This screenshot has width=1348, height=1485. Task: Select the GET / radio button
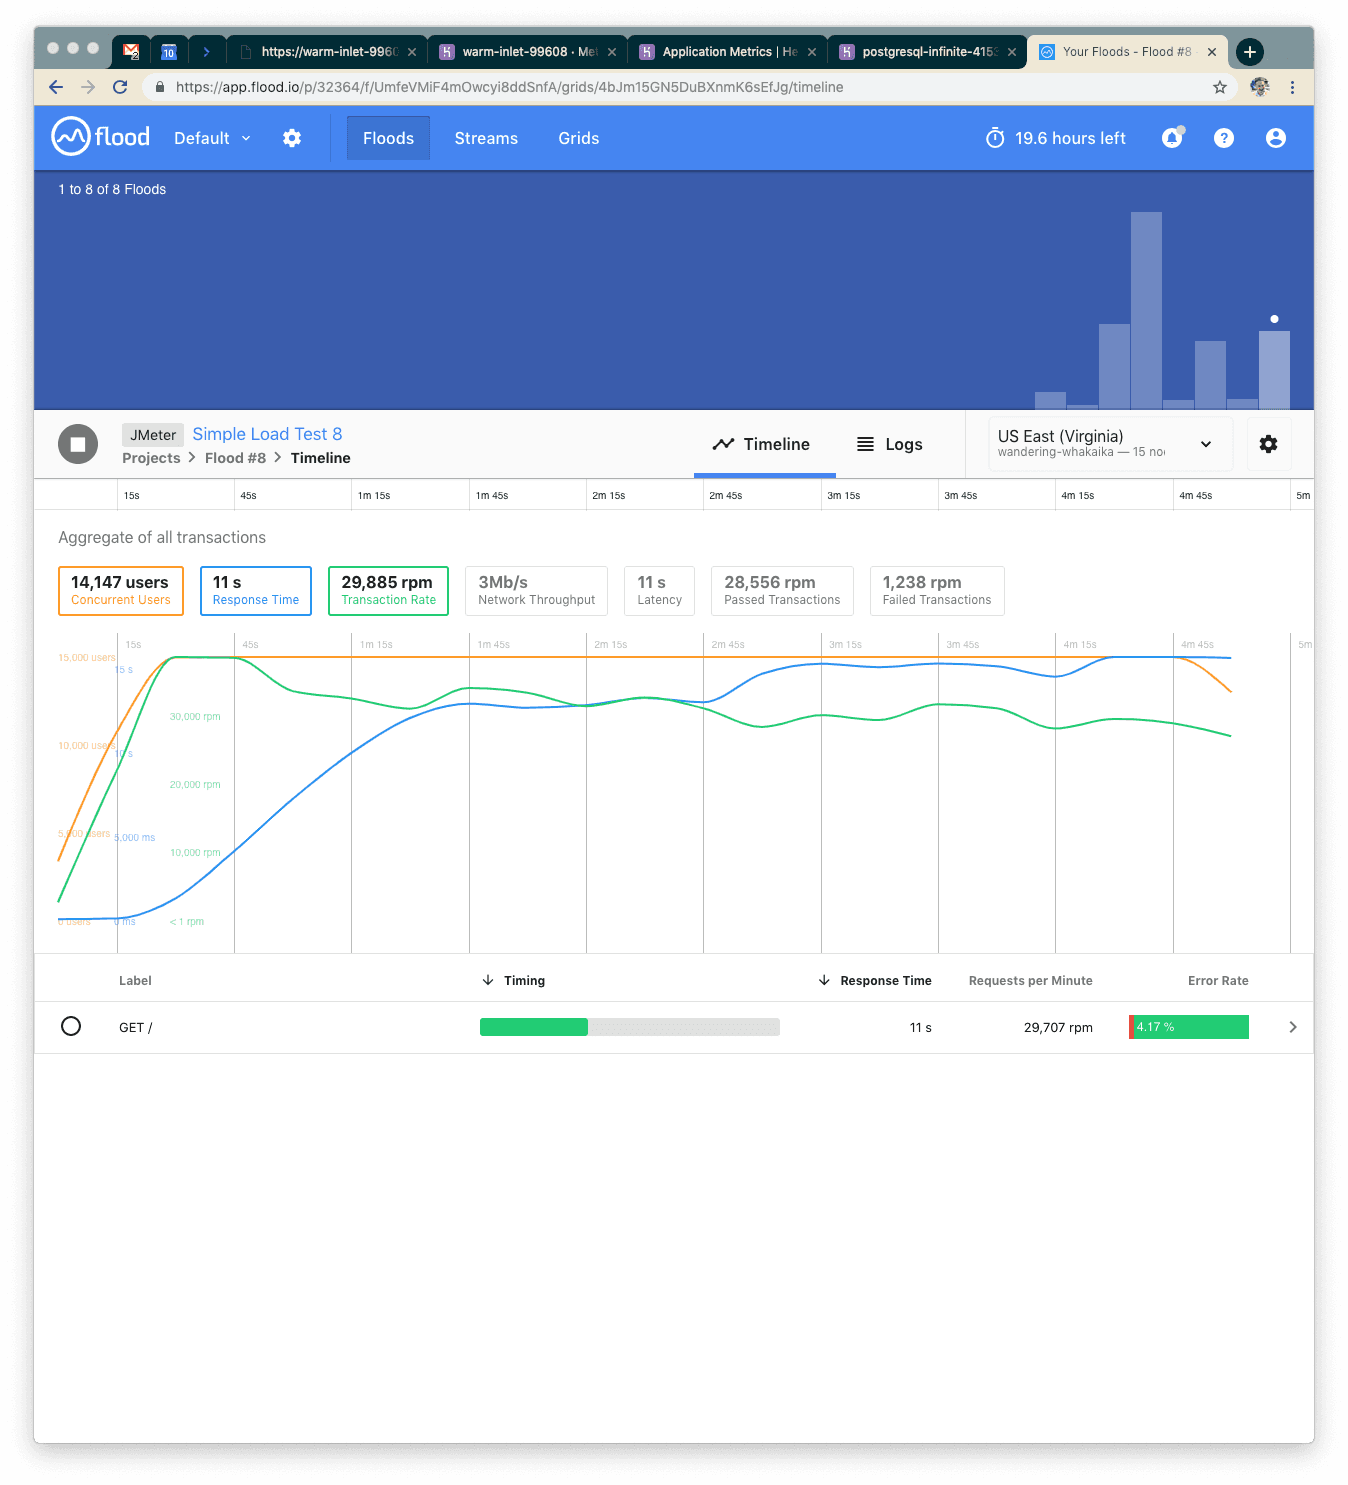(71, 1026)
